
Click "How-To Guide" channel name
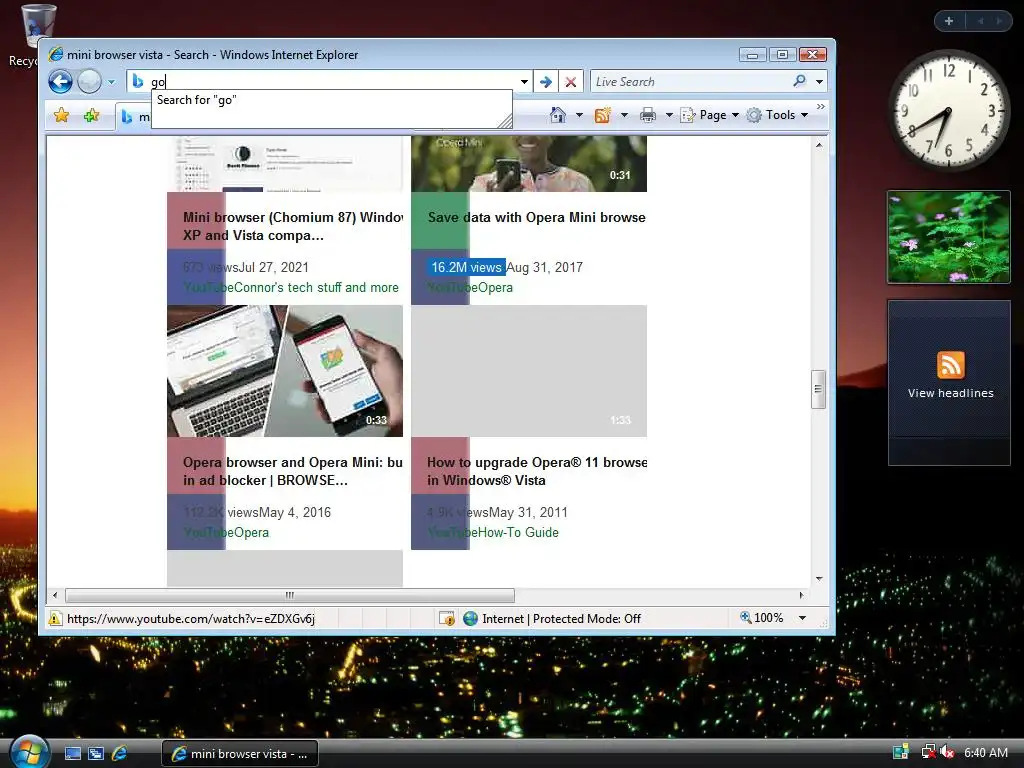(x=519, y=532)
